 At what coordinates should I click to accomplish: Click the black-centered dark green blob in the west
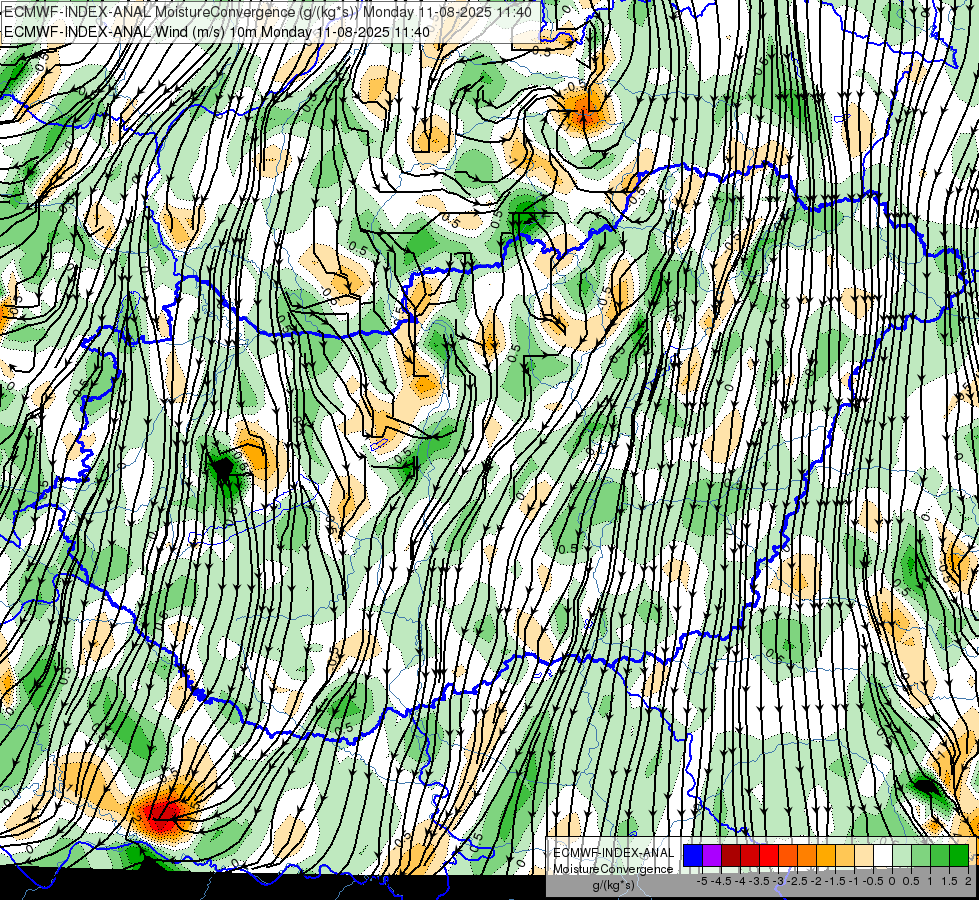[x=222, y=467]
